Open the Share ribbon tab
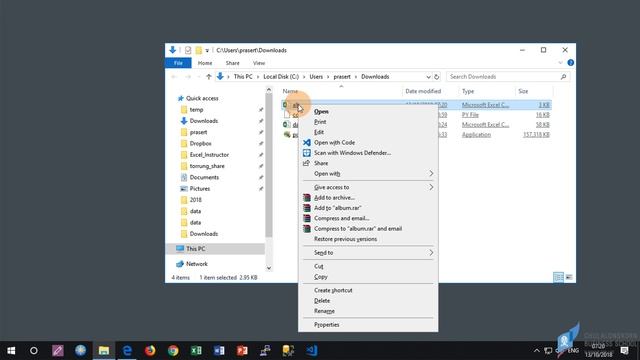Image resolution: width=640 pixels, height=360 pixels. click(x=232, y=63)
